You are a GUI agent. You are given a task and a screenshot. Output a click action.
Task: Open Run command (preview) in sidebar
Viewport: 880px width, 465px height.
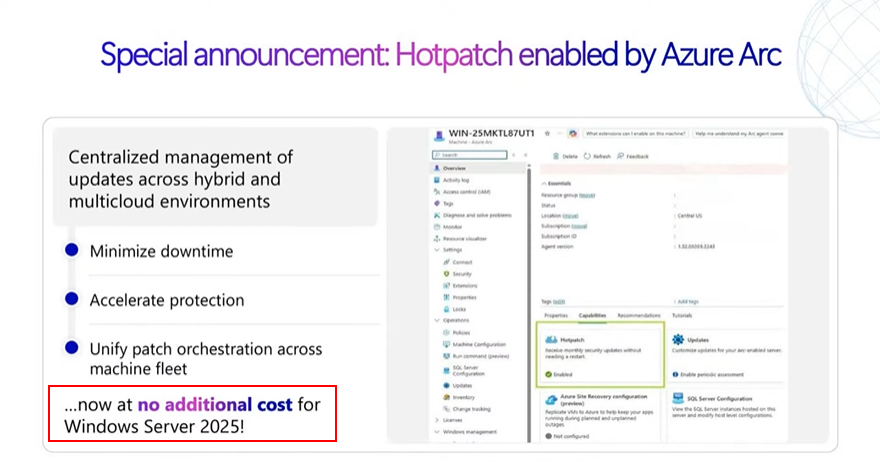[x=480, y=357]
